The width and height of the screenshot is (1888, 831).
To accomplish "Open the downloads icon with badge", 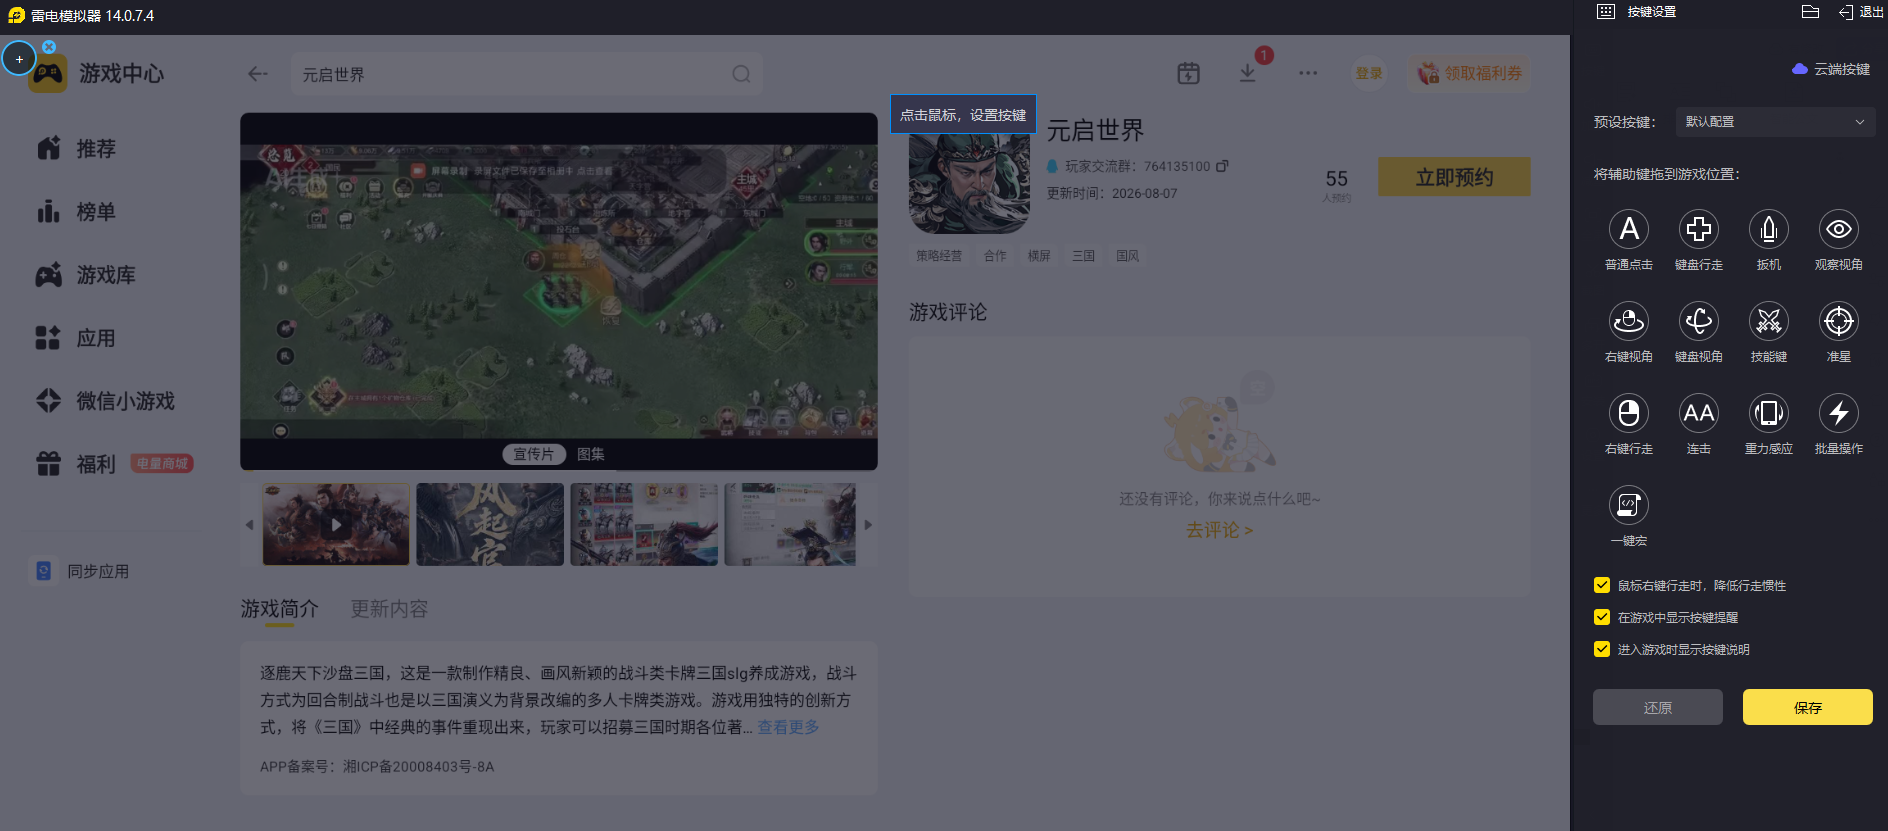I will pyautogui.click(x=1247, y=73).
